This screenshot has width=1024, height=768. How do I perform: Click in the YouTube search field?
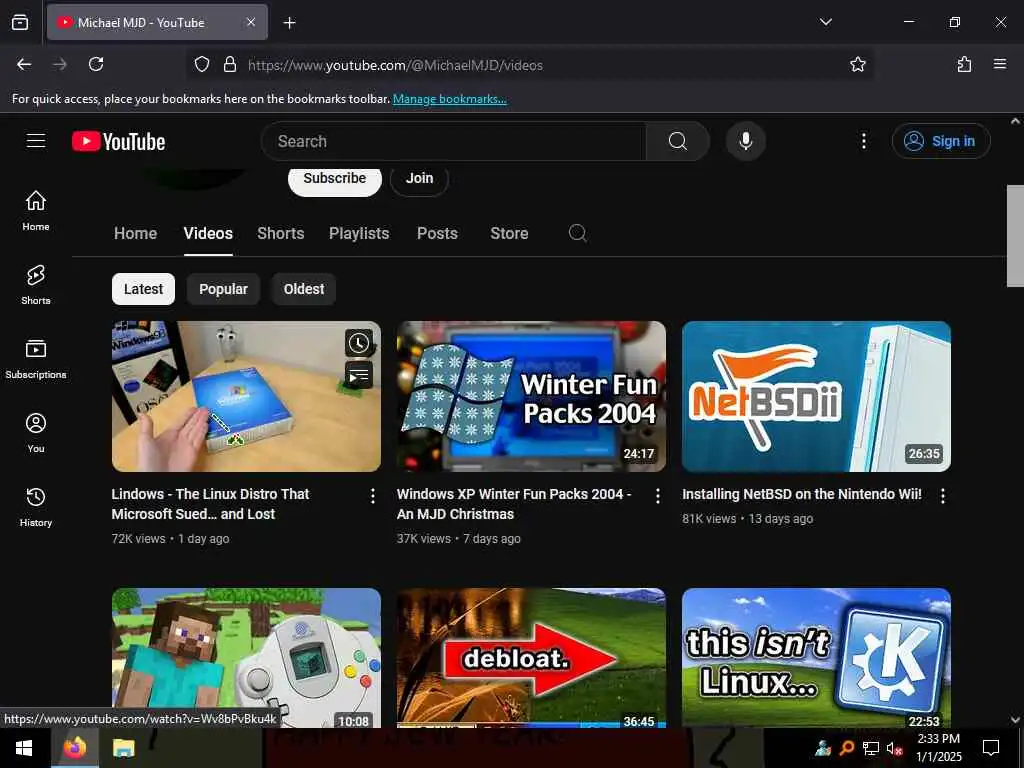point(454,141)
